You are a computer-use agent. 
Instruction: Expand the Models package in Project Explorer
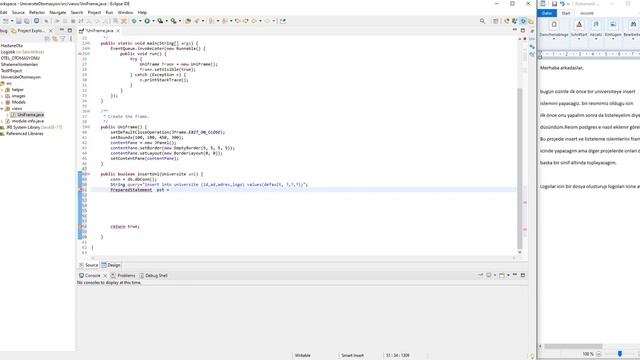point(2,102)
